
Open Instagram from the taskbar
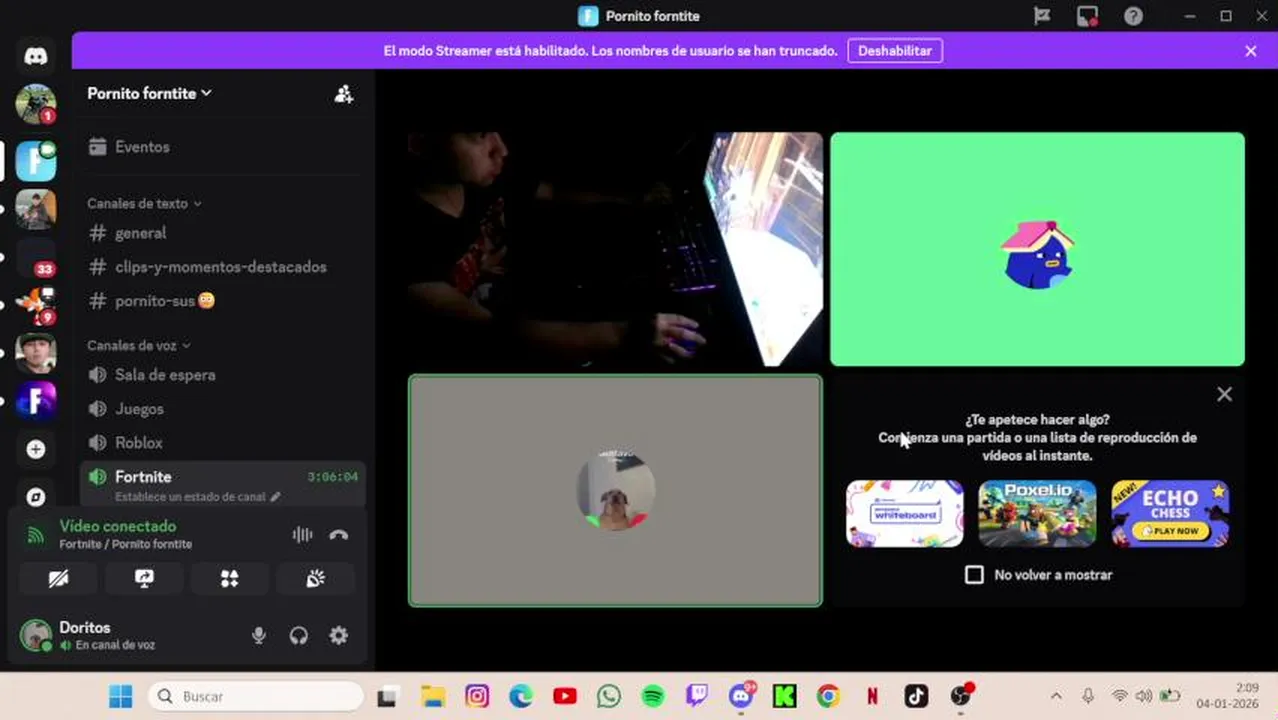(x=477, y=696)
